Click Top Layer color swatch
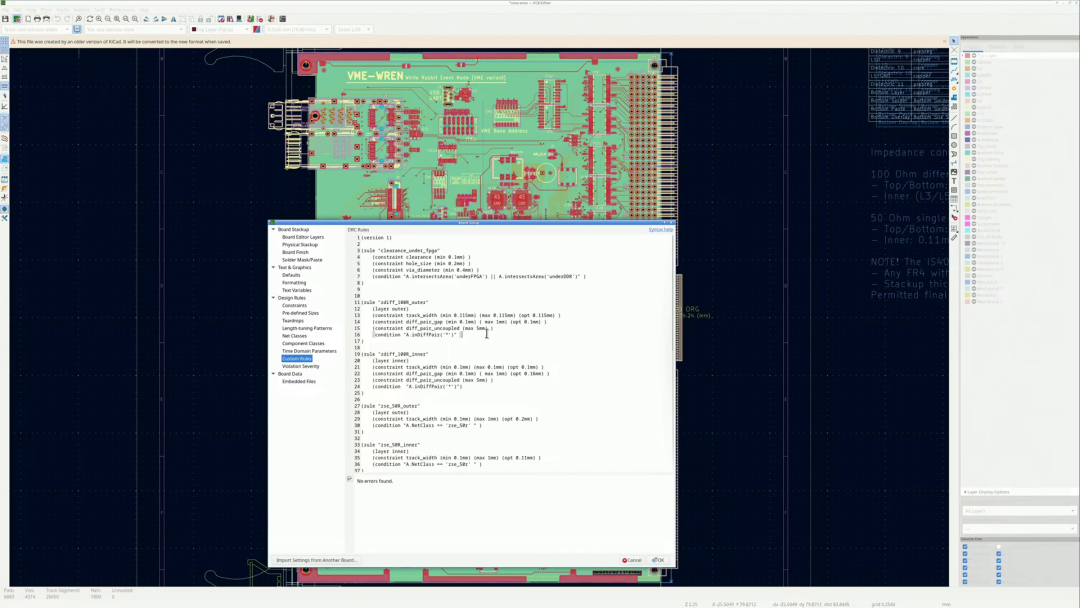 point(968,56)
